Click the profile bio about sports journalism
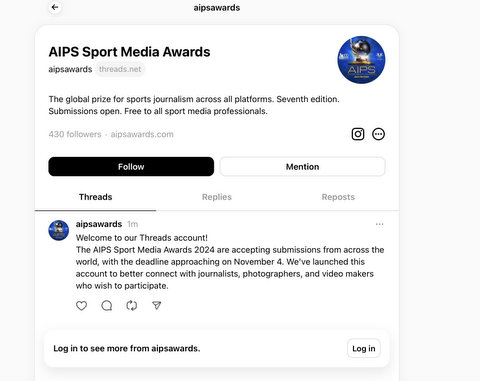 click(194, 105)
